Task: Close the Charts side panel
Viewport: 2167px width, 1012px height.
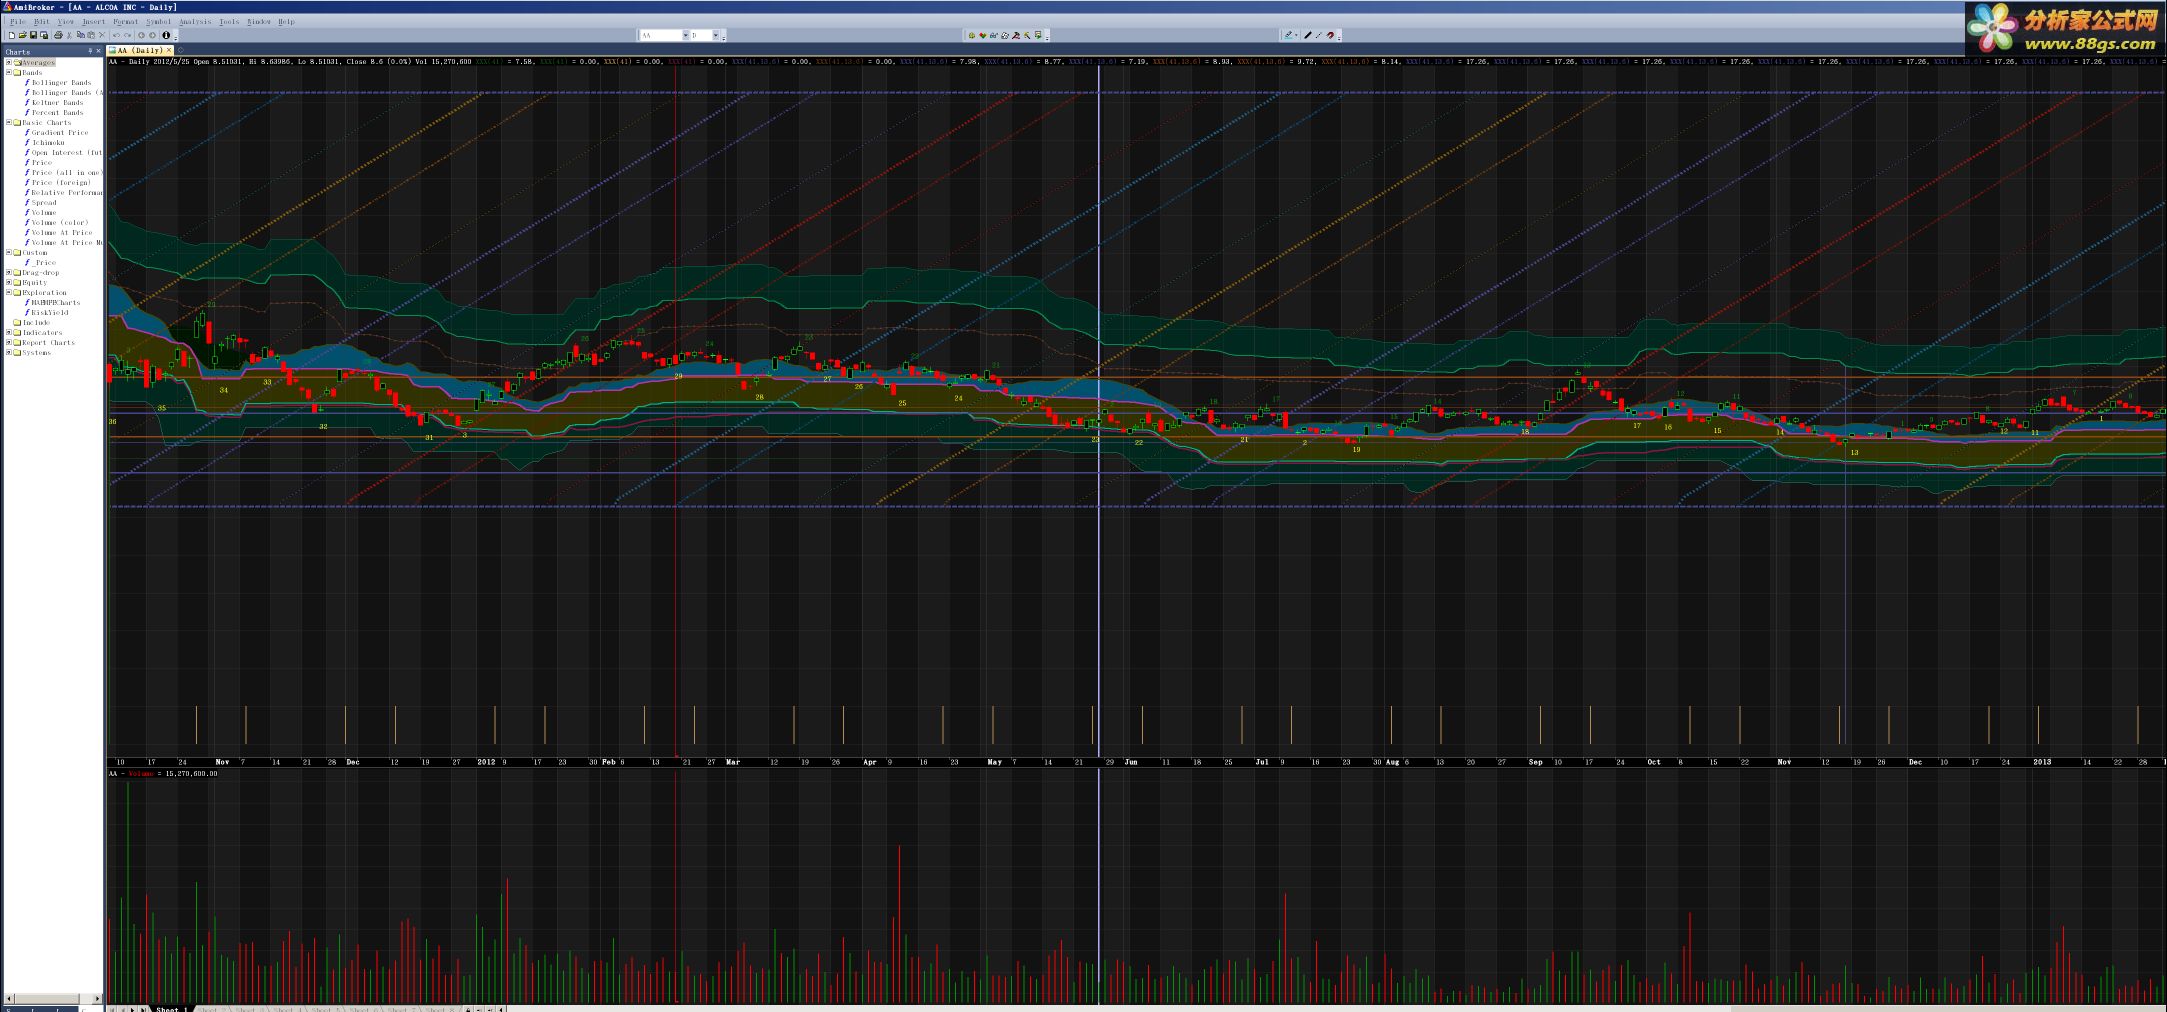Action: pyautogui.click(x=98, y=51)
